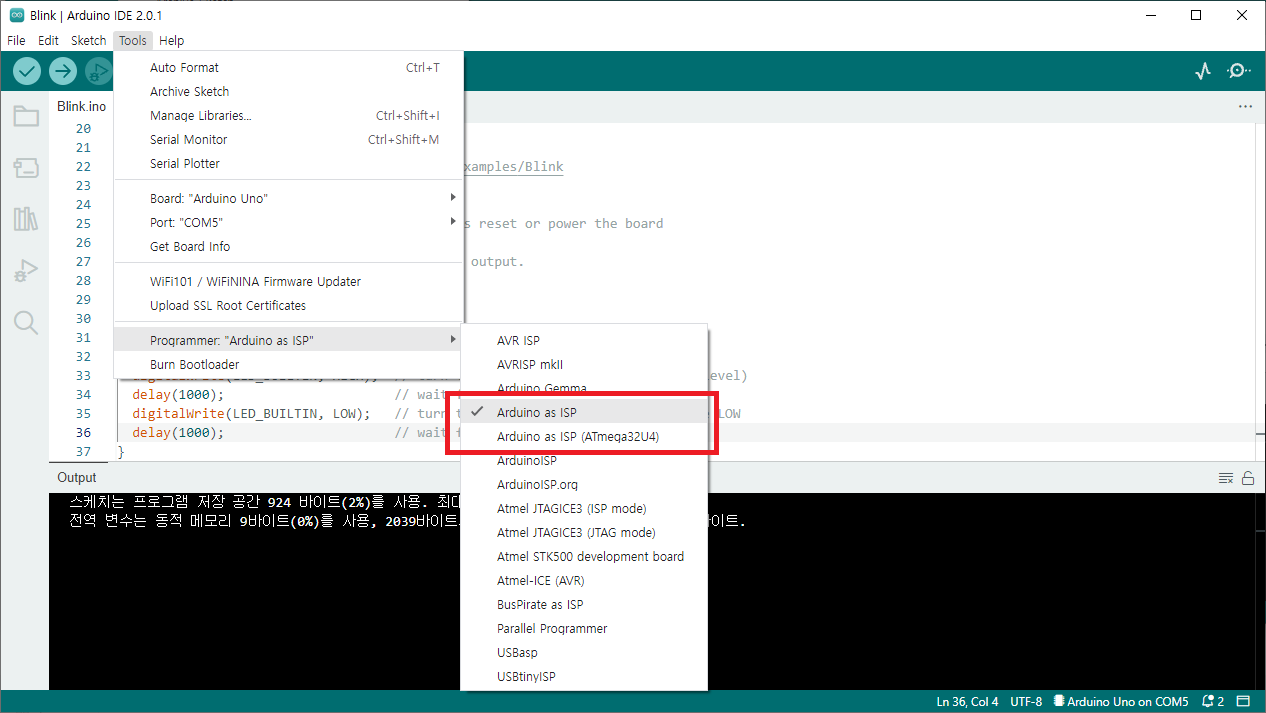Open the Sketch menu
This screenshot has height=713, width=1266.
pyautogui.click(x=88, y=41)
